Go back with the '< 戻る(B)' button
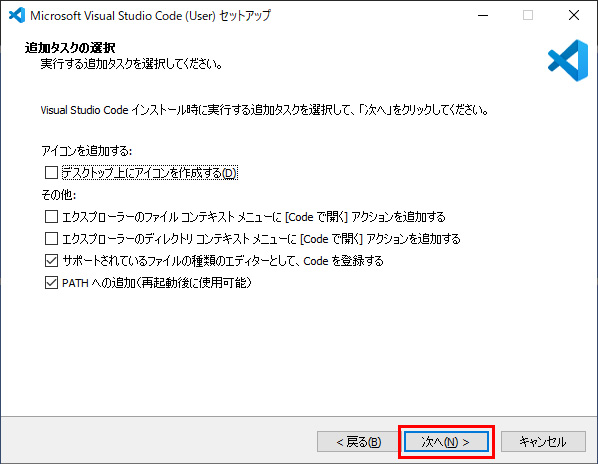598x464 pixels. tap(358, 442)
